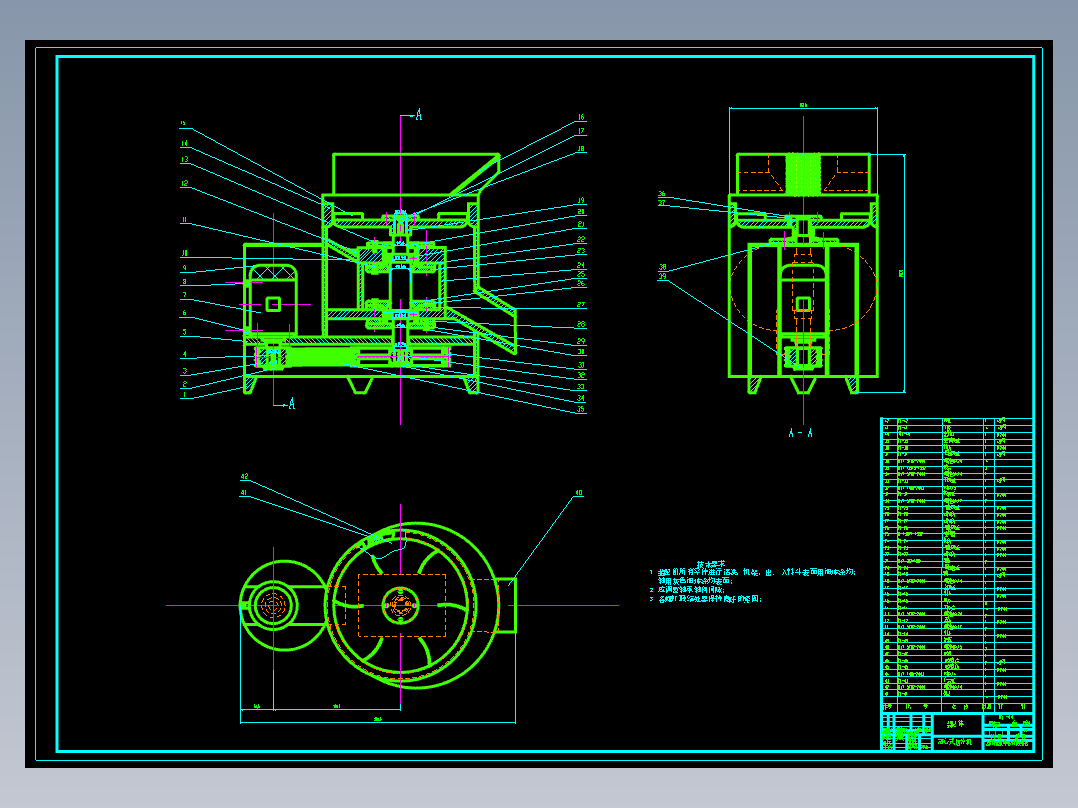The width and height of the screenshot is (1078, 808).
Task: Select callout number 41 on plan view
Action: [x=243, y=493]
